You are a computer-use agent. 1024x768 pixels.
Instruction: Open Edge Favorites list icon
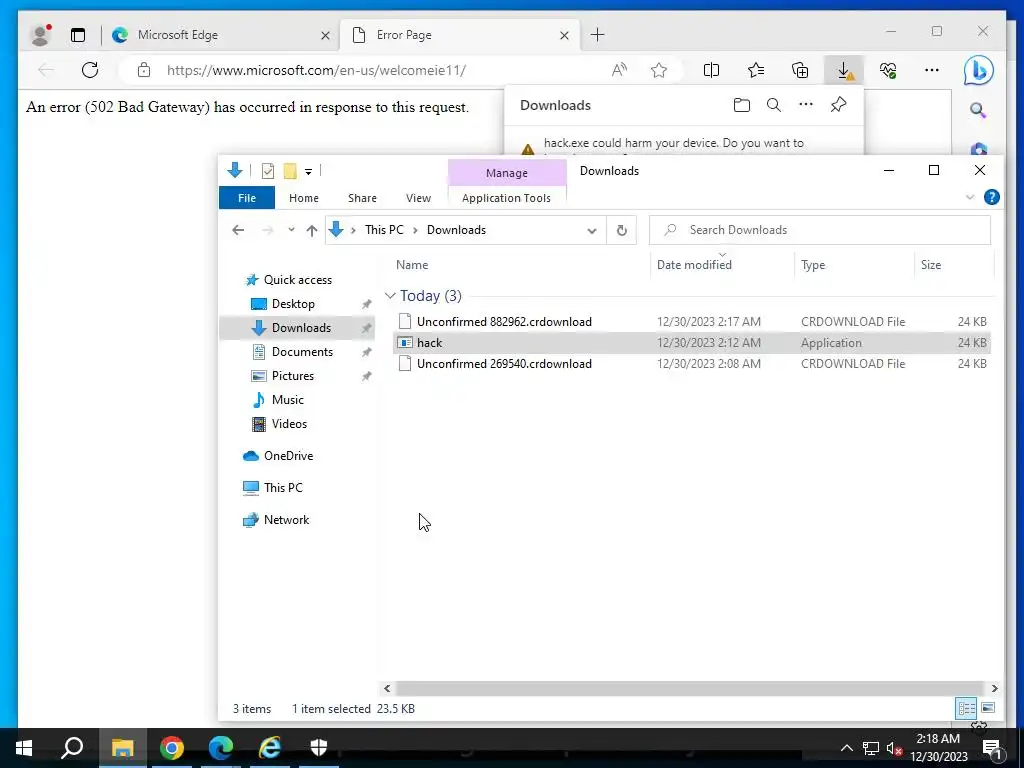pyautogui.click(x=756, y=70)
